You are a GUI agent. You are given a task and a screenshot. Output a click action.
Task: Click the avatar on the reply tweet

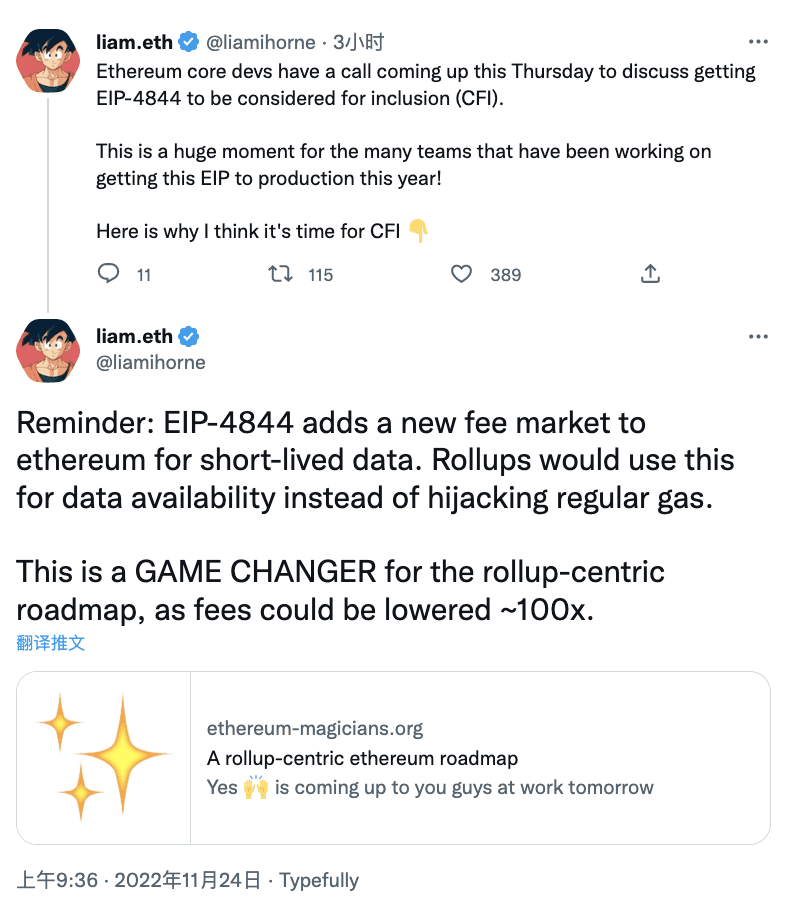pyautogui.click(x=47, y=350)
